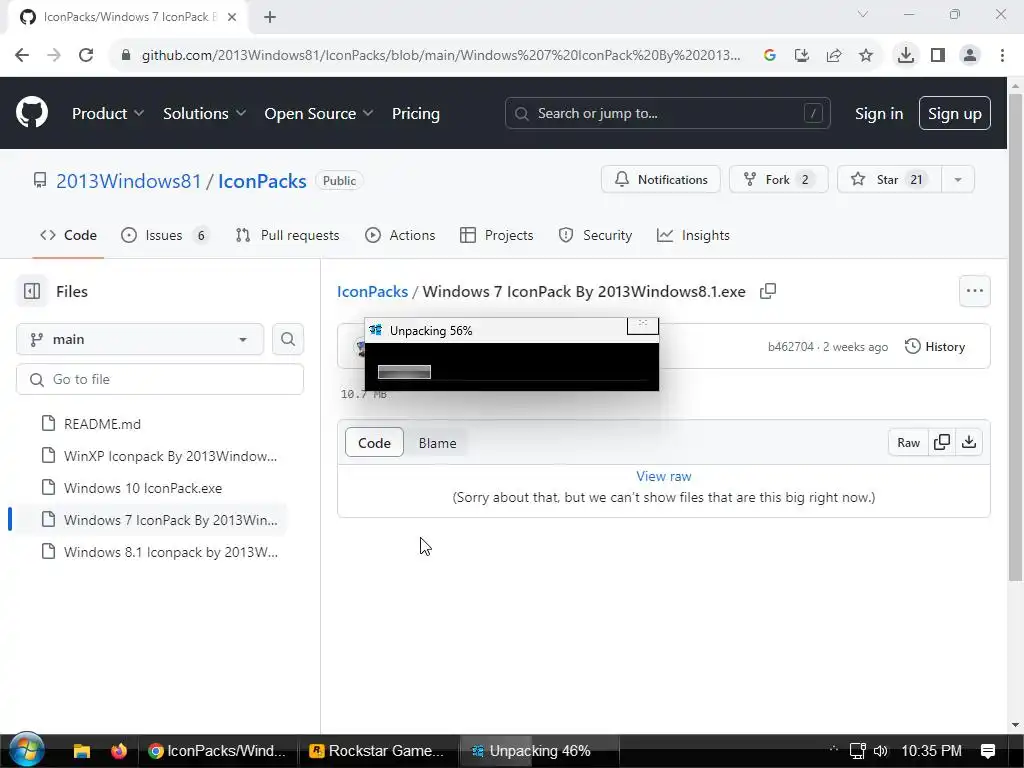1024x768 pixels.
Task: Expand the Open Source menu
Action: pyautogui.click(x=319, y=114)
